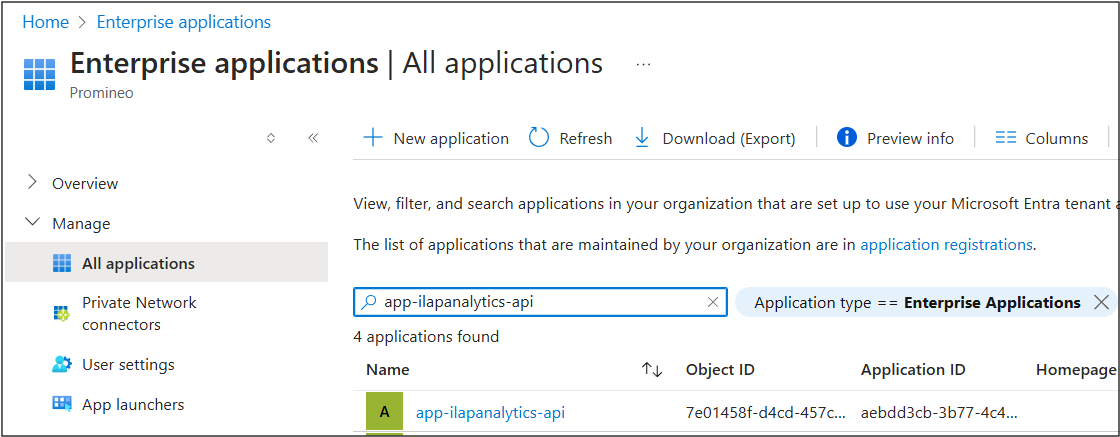Click the Download (Export) button
1120x437 pixels.
click(x=715, y=139)
